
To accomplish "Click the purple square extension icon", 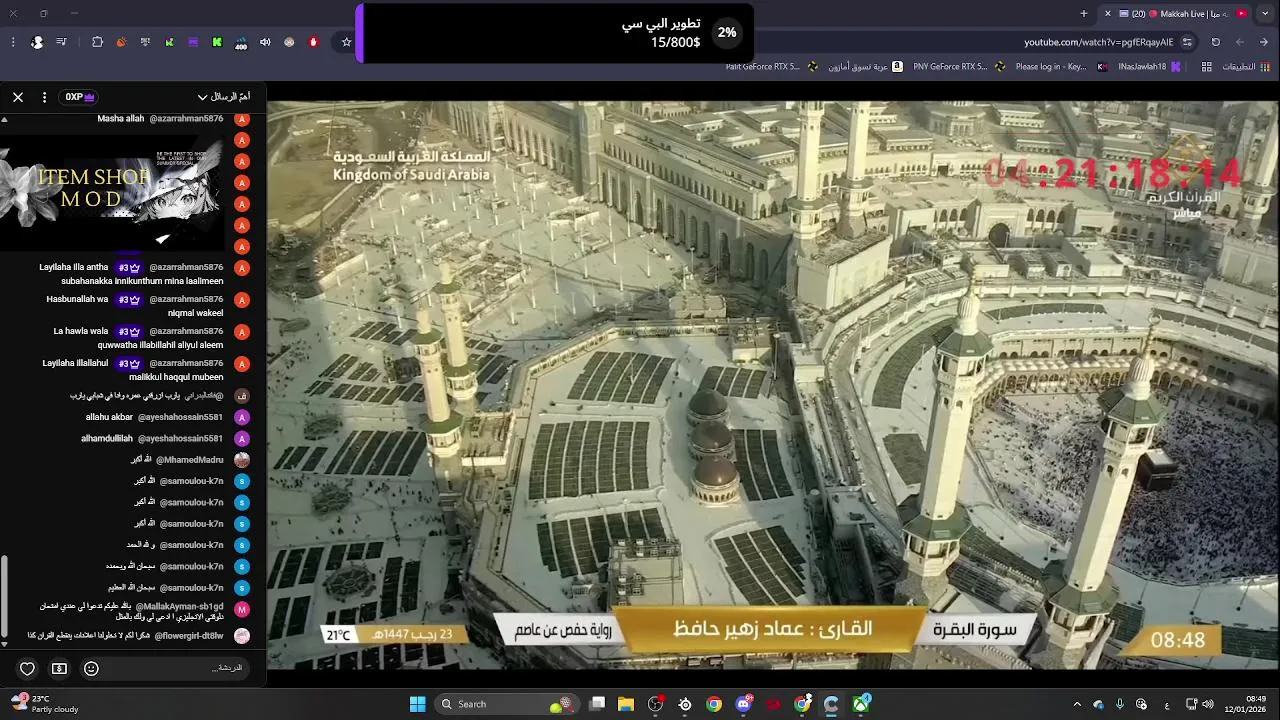I will pos(193,42).
